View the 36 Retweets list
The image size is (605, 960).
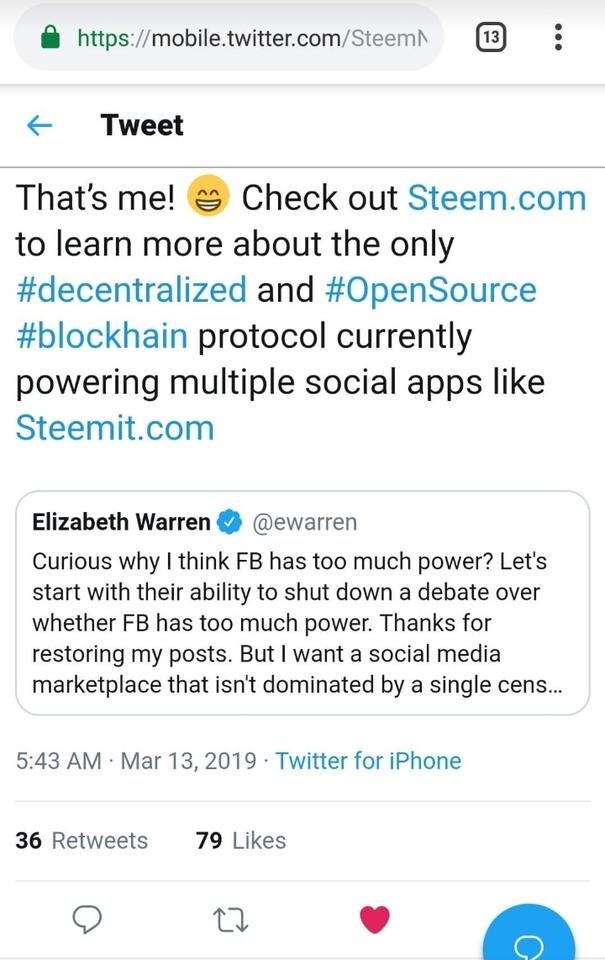click(x=81, y=841)
